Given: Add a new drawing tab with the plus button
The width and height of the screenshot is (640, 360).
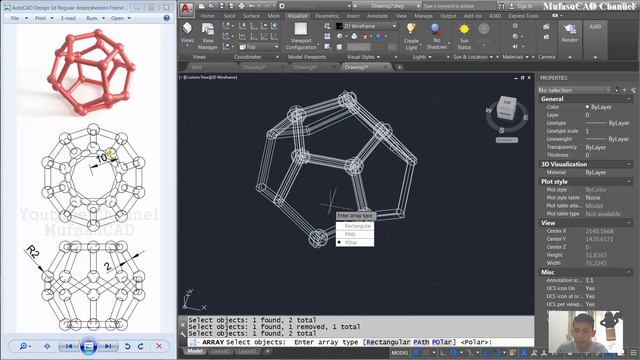Looking at the screenshot, I should (400, 67).
